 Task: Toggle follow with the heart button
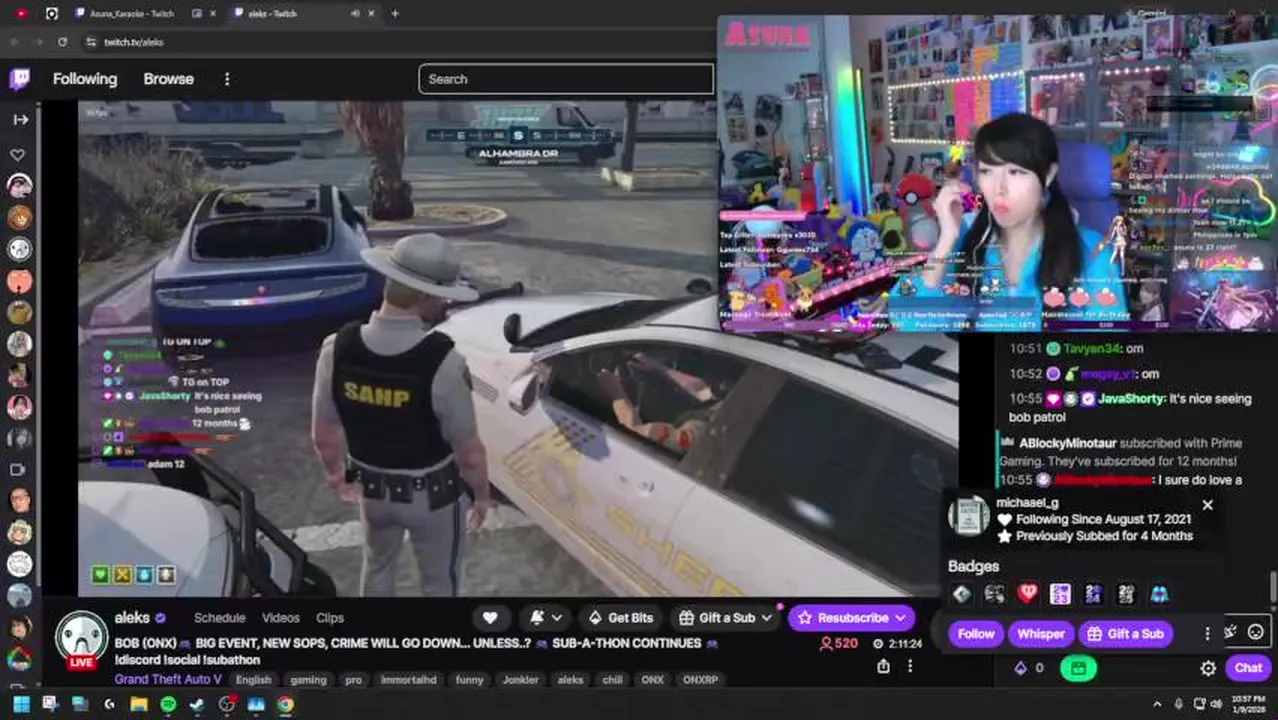[x=490, y=618]
